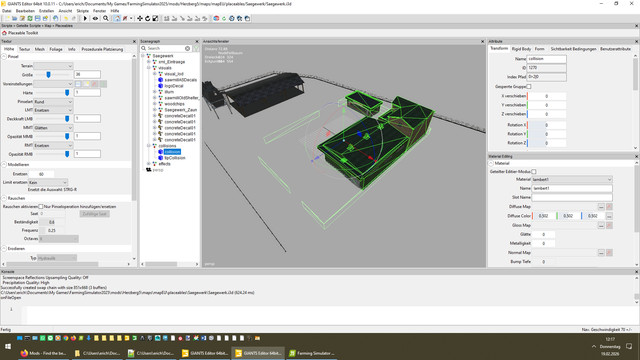The image size is (640, 360).
Task: Select woodchips node in scenegraph
Action: click(174, 104)
